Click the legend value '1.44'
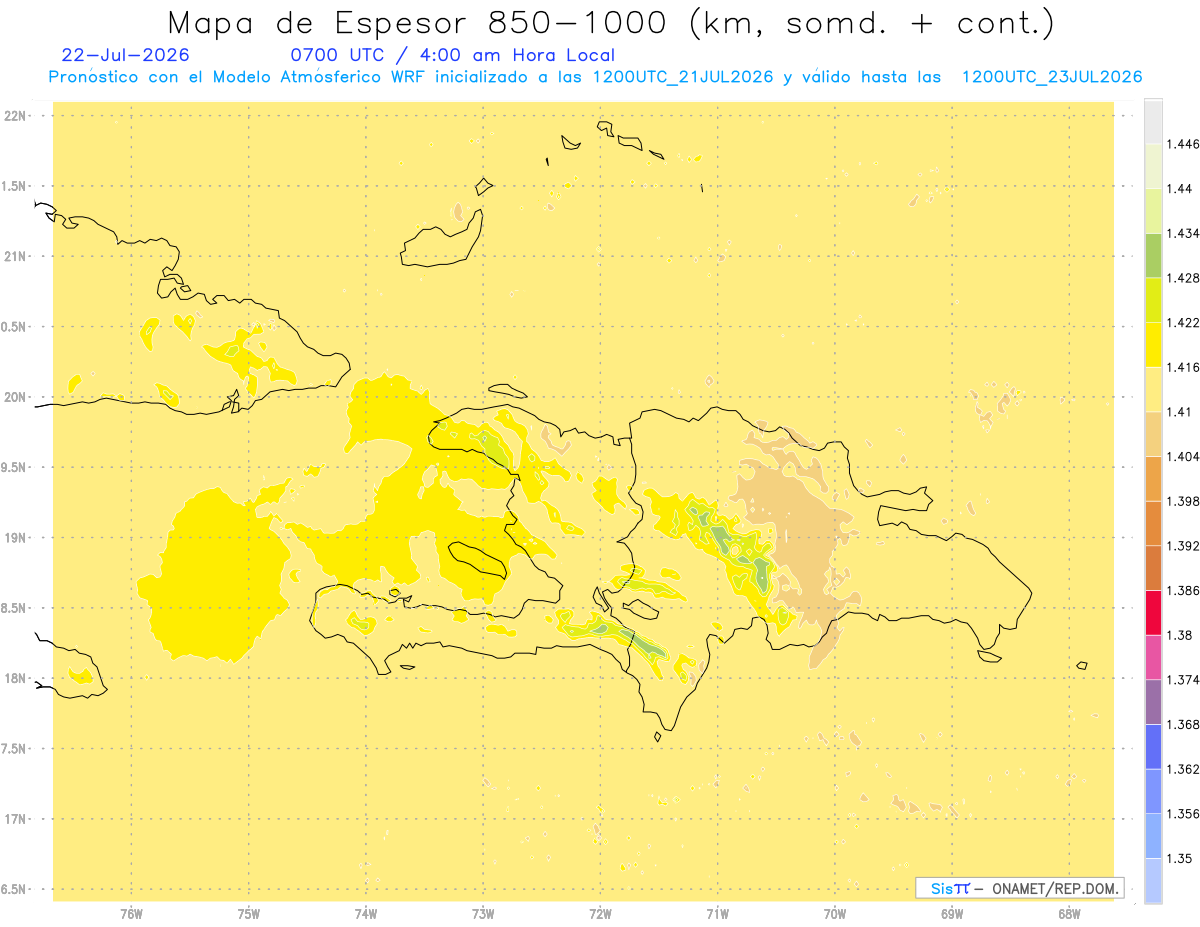 1179,188
